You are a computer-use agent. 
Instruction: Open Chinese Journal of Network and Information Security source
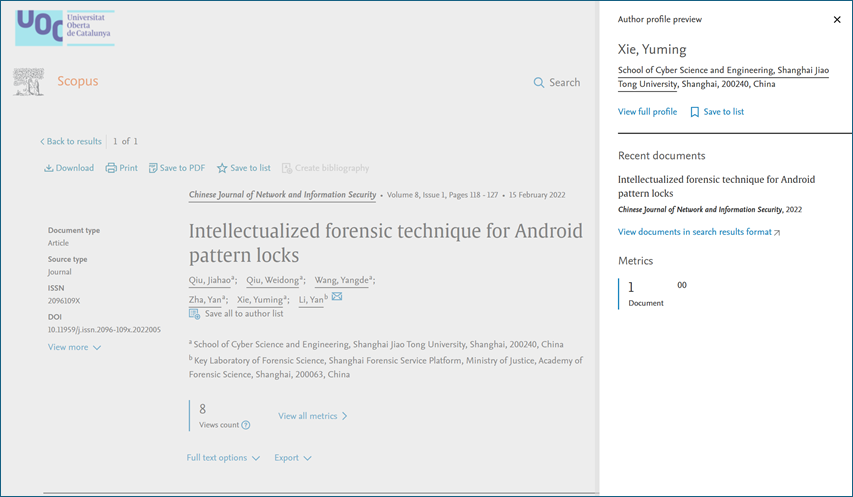tap(282, 195)
